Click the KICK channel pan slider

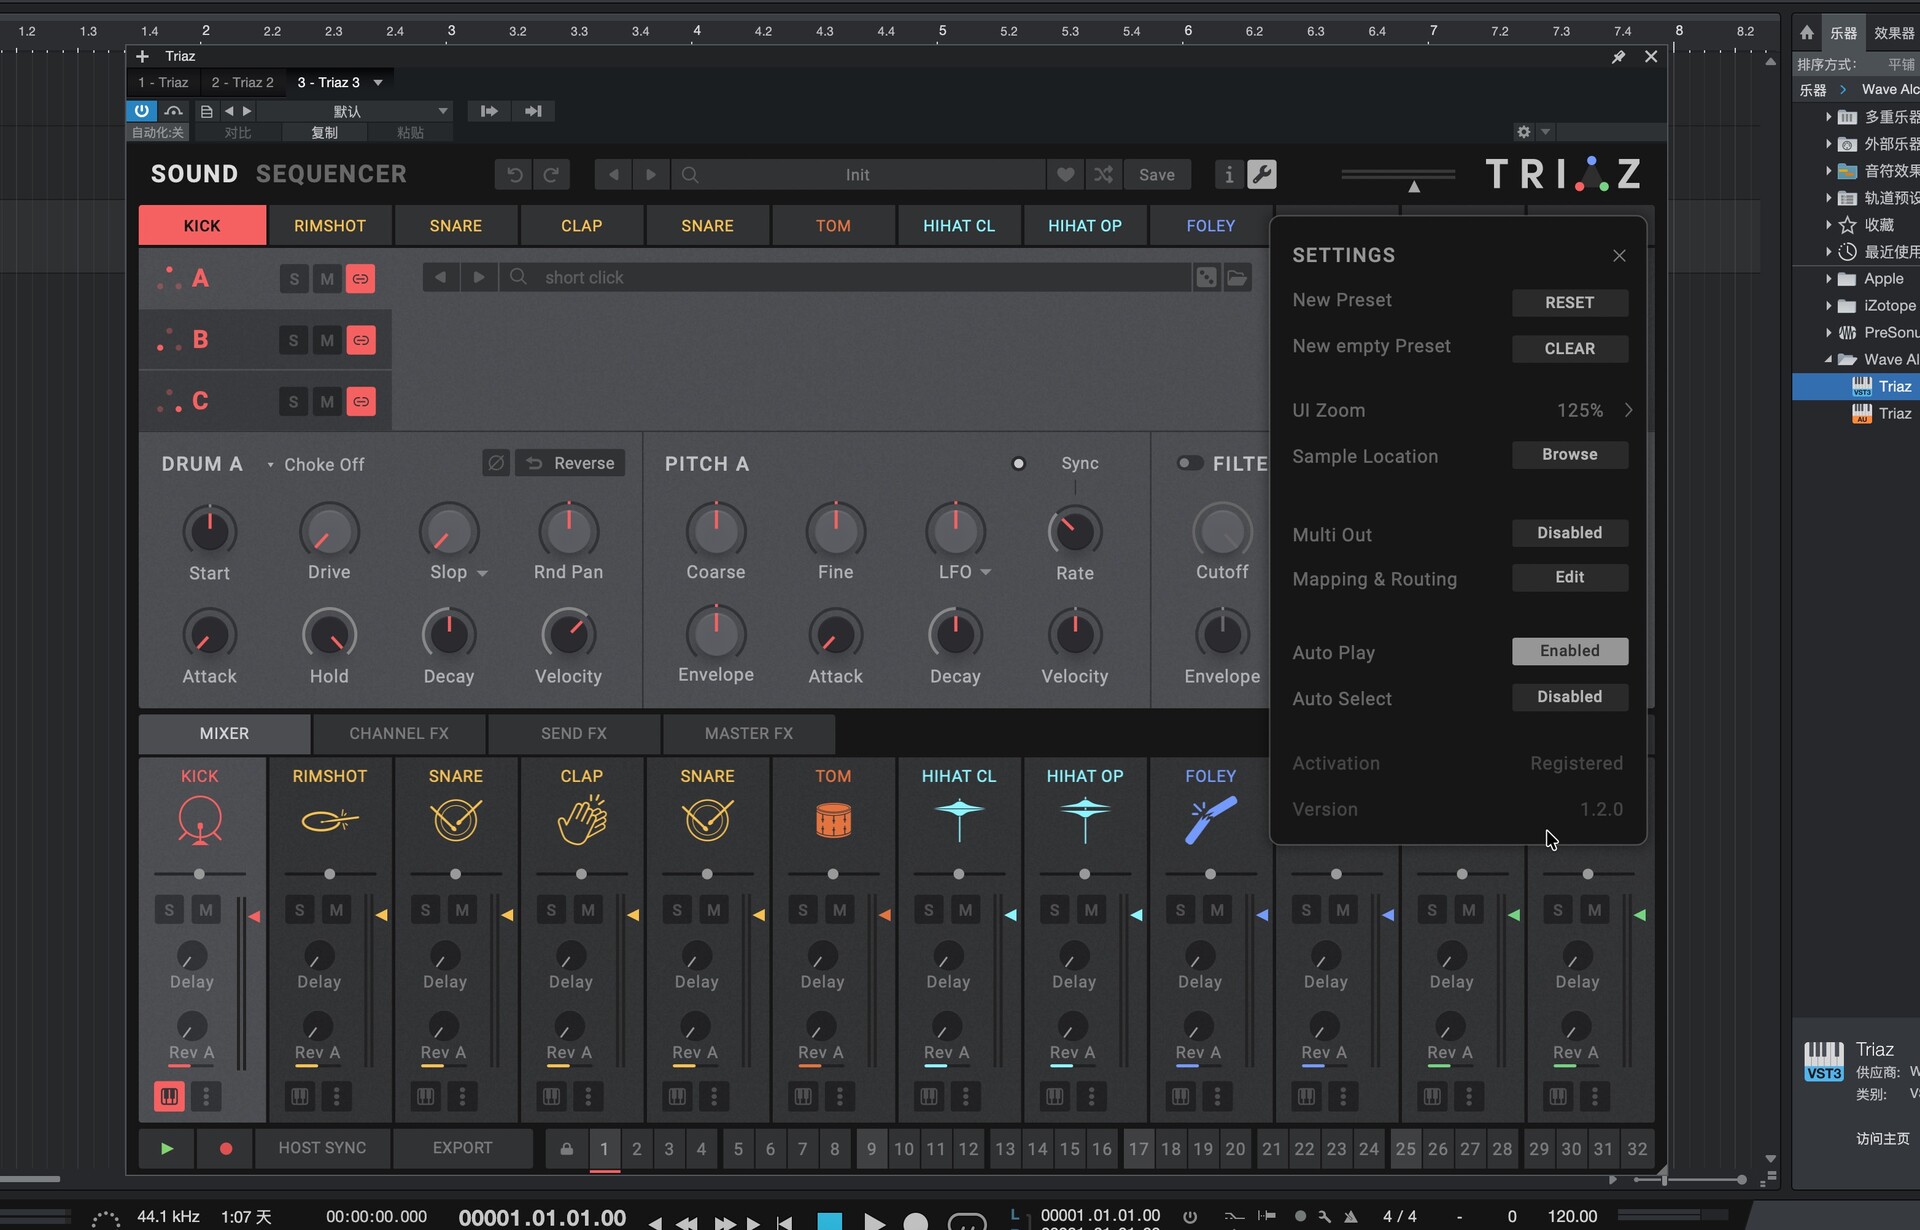pyautogui.click(x=199, y=874)
